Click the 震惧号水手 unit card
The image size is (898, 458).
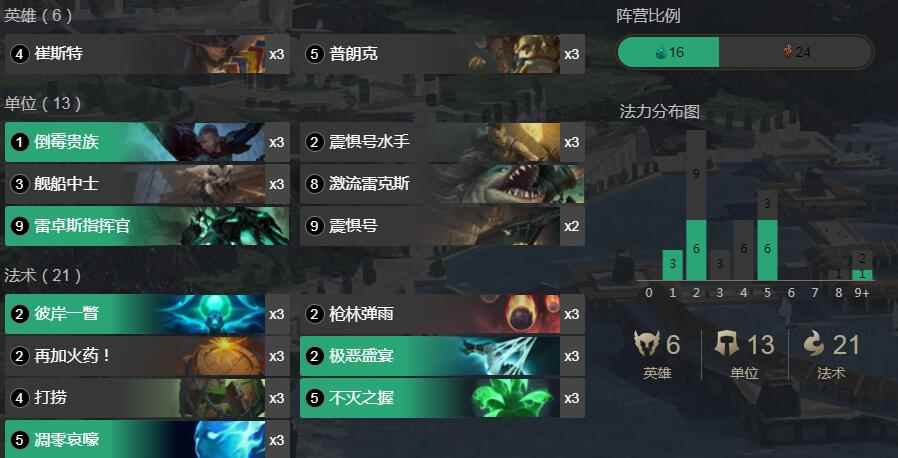pos(442,142)
